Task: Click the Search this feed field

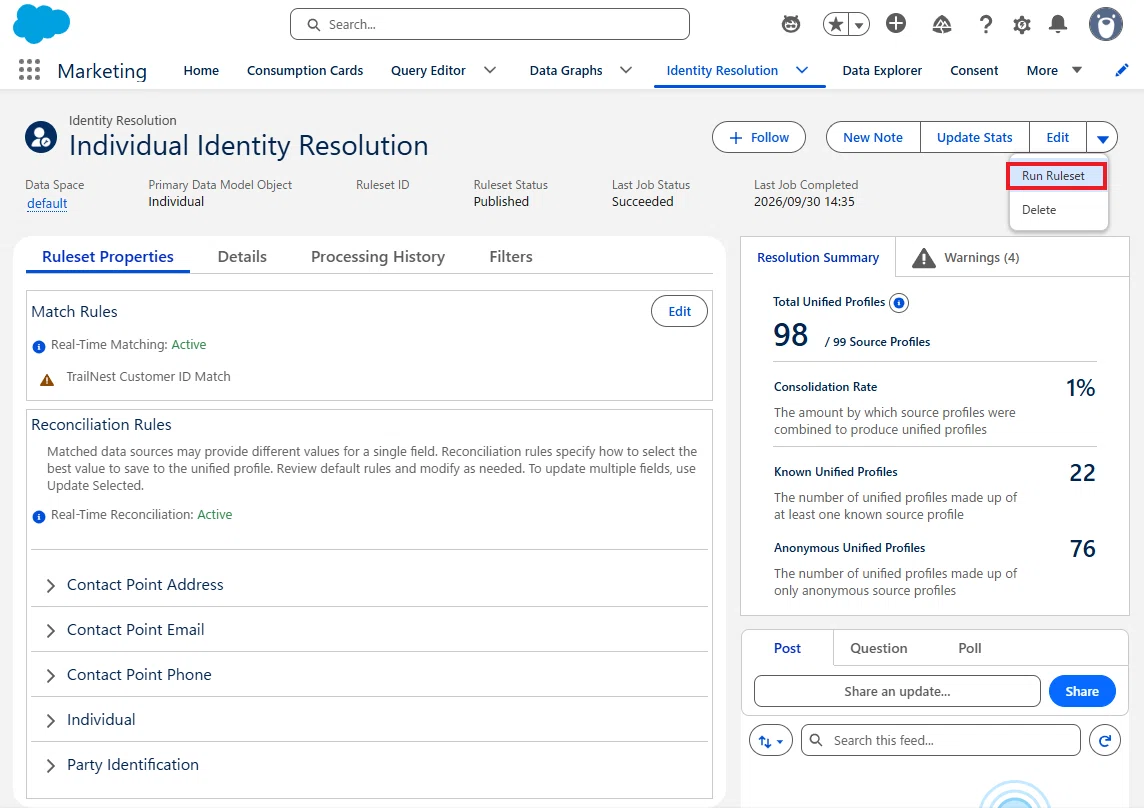Action: 940,741
